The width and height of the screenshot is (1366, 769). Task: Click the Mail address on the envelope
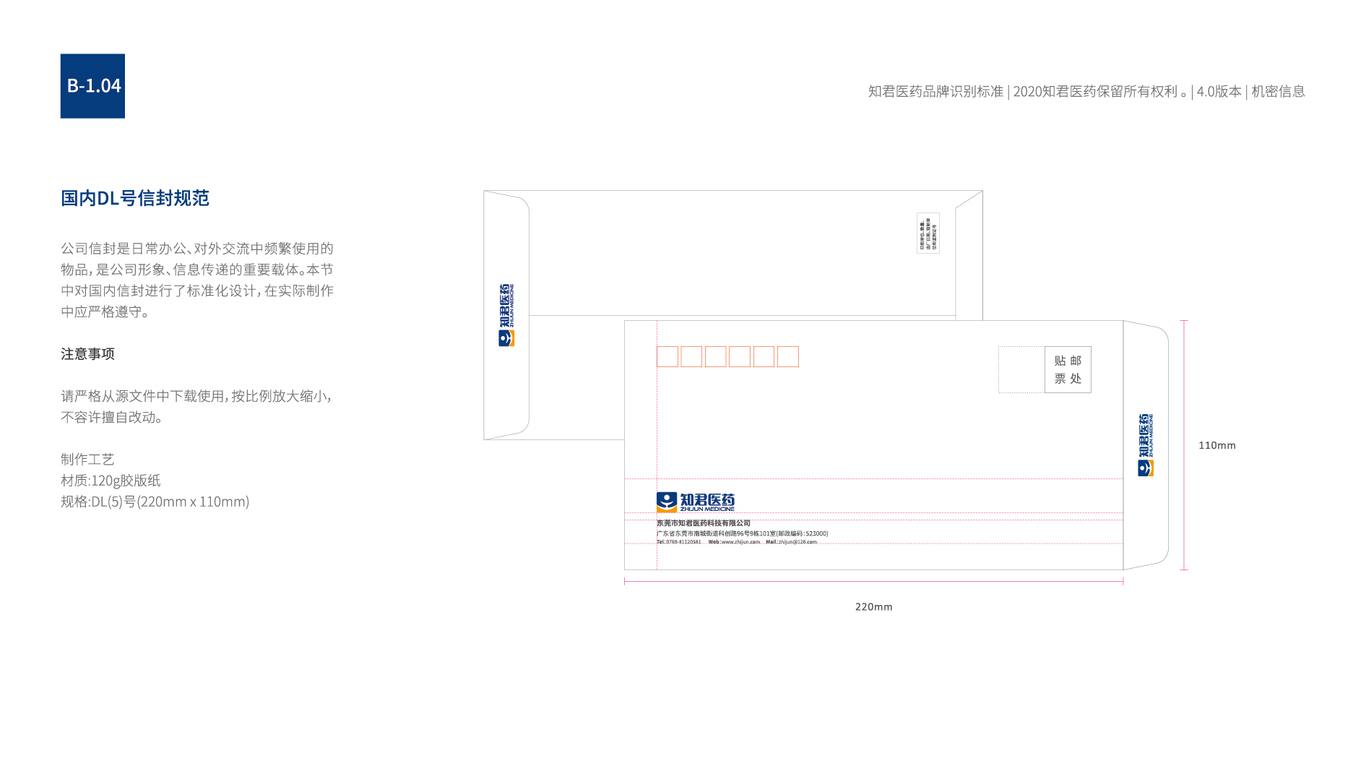(791, 542)
